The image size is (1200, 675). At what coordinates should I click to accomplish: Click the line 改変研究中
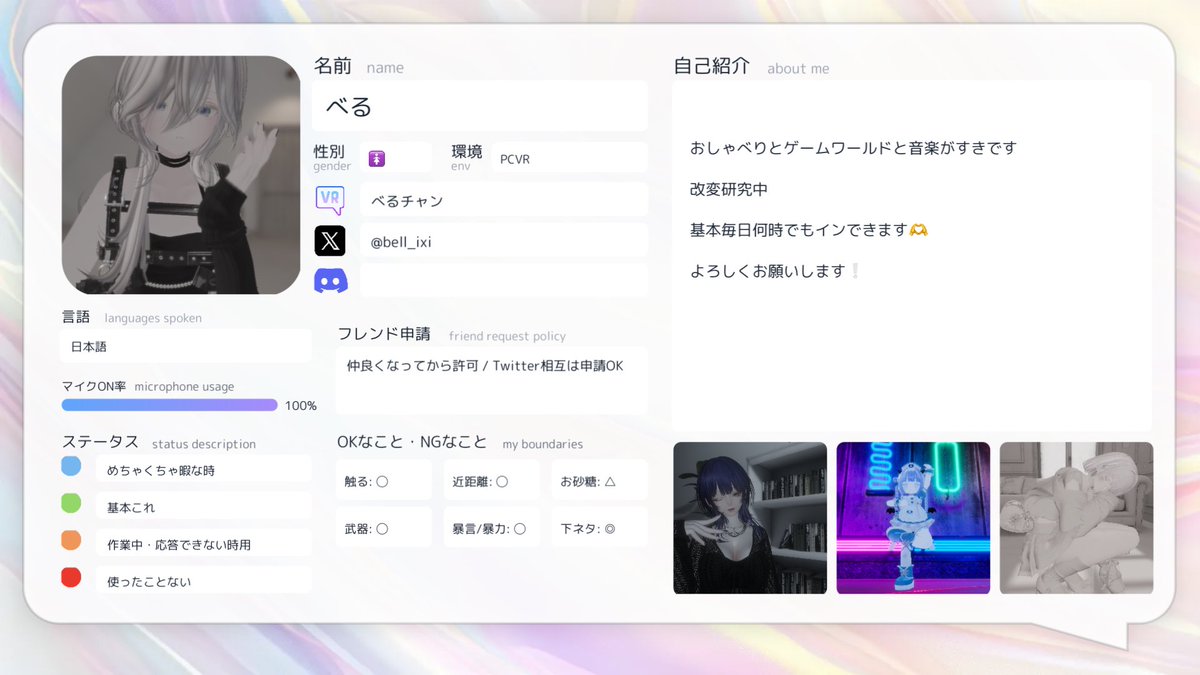pos(729,189)
